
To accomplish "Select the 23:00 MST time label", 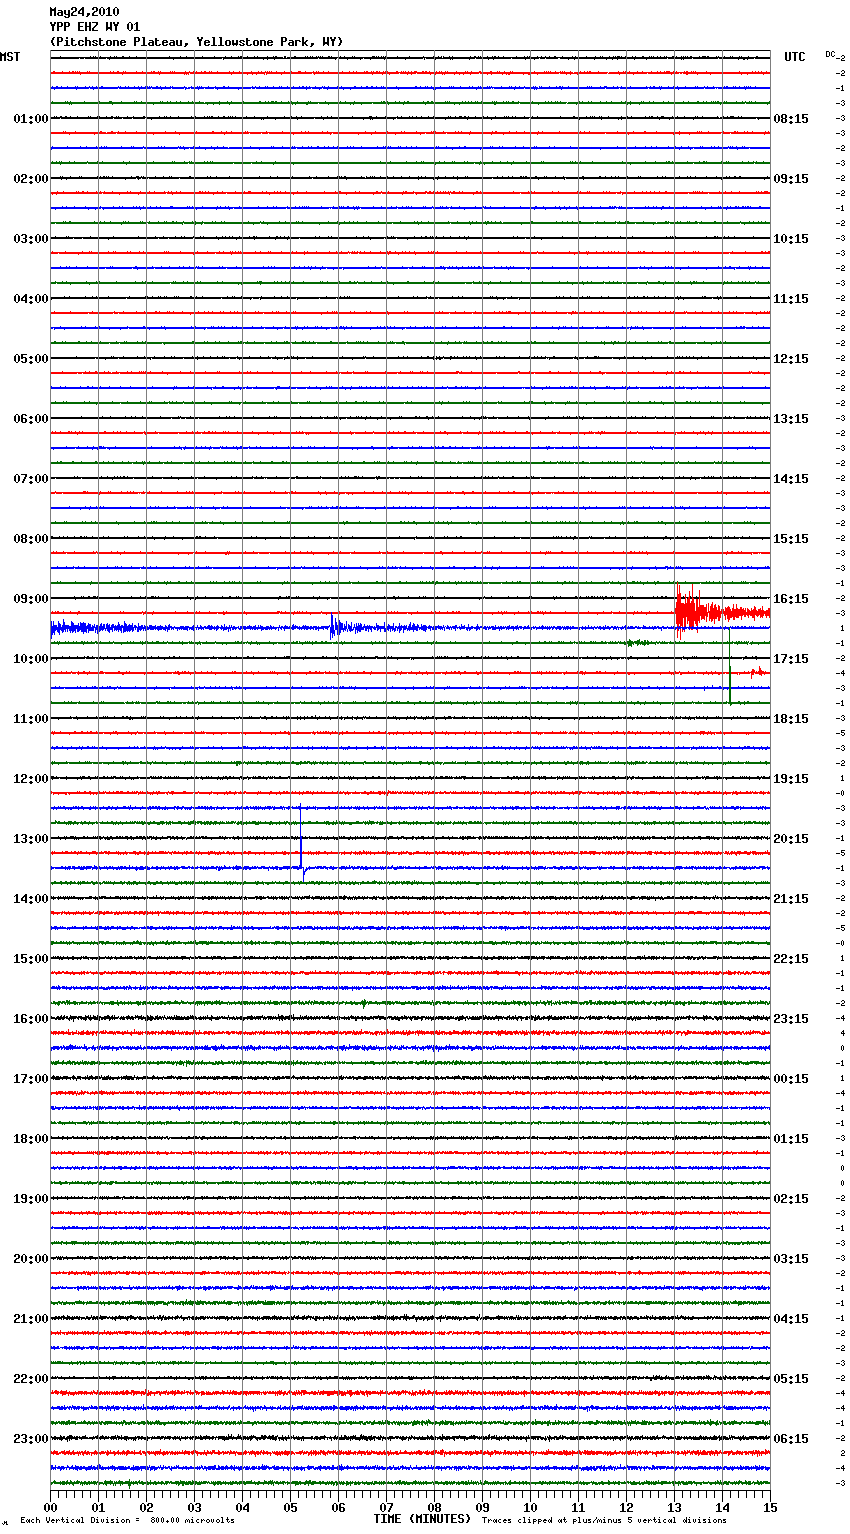I will (x=31, y=1439).
